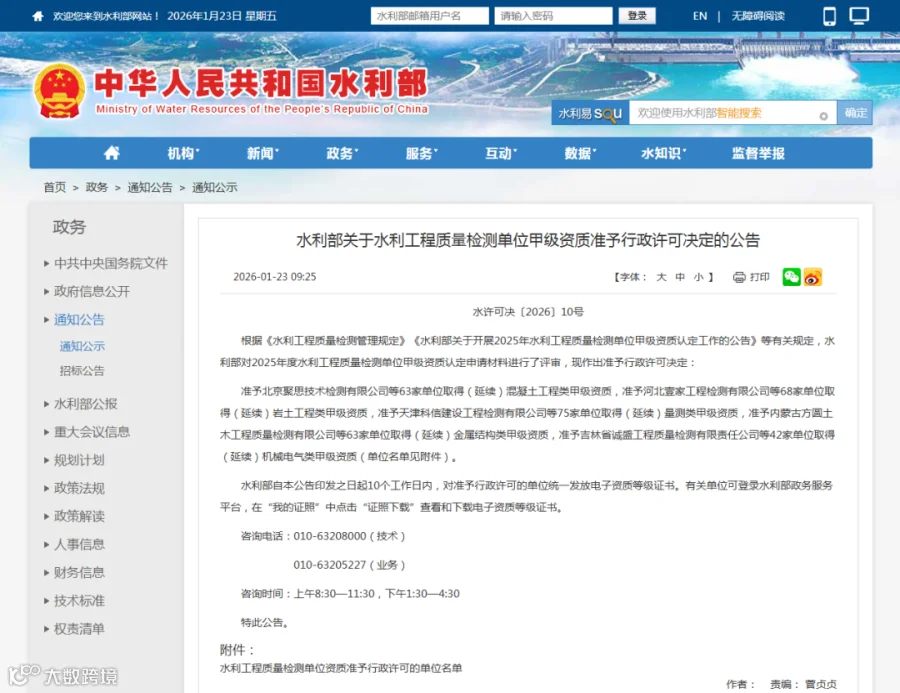Screen dimensions: 900x693
Task: Click the publish date 2026-01-23 09:25
Action: [x=274, y=277]
